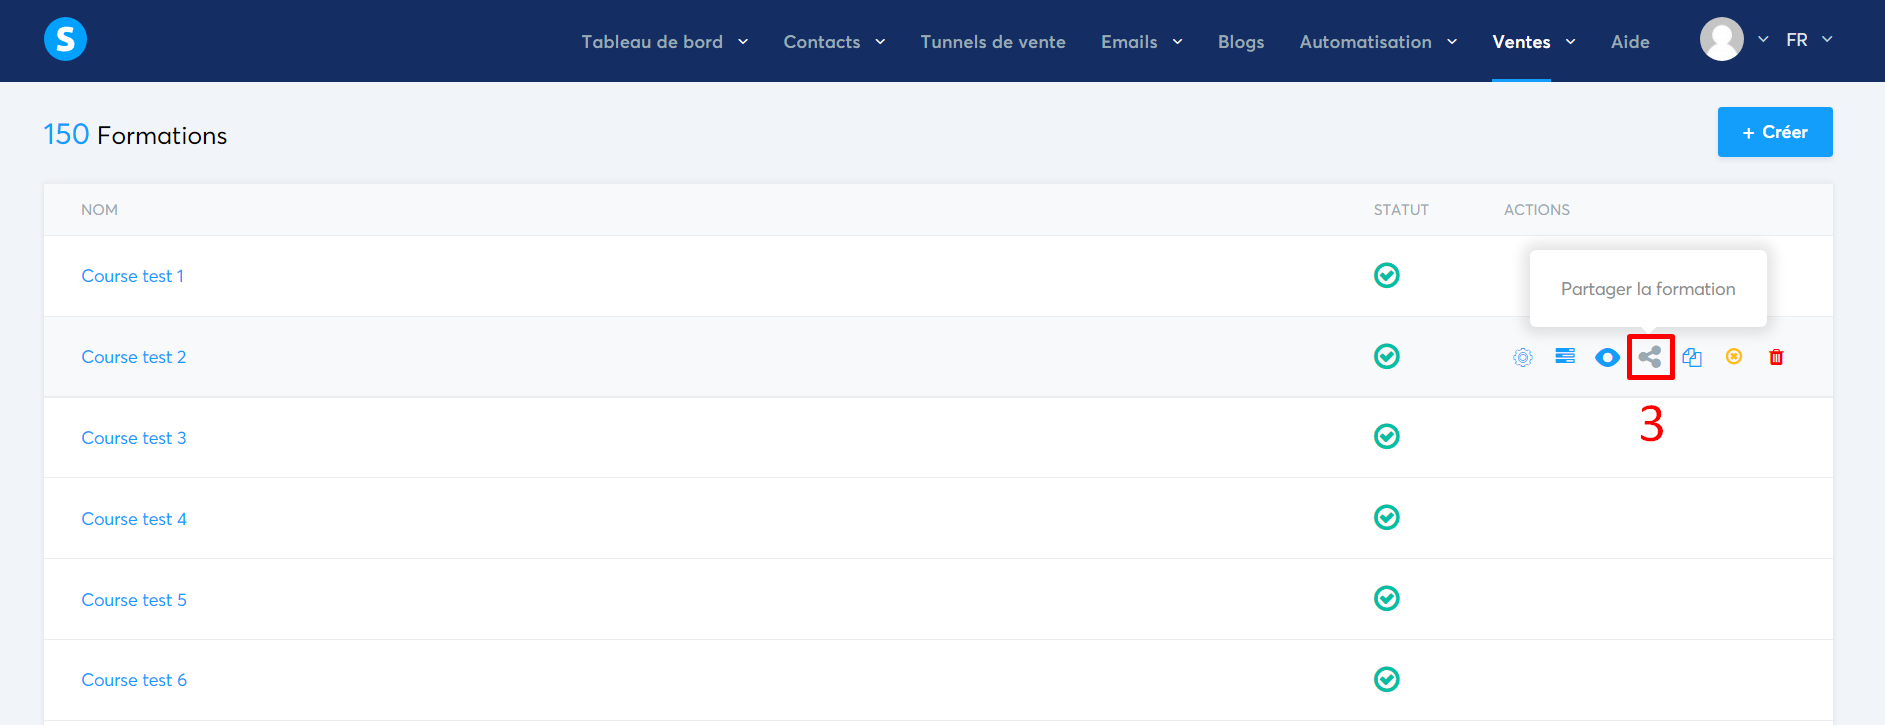1885x725 pixels.
Task: Open Course test 3 link
Action: [x=133, y=438]
